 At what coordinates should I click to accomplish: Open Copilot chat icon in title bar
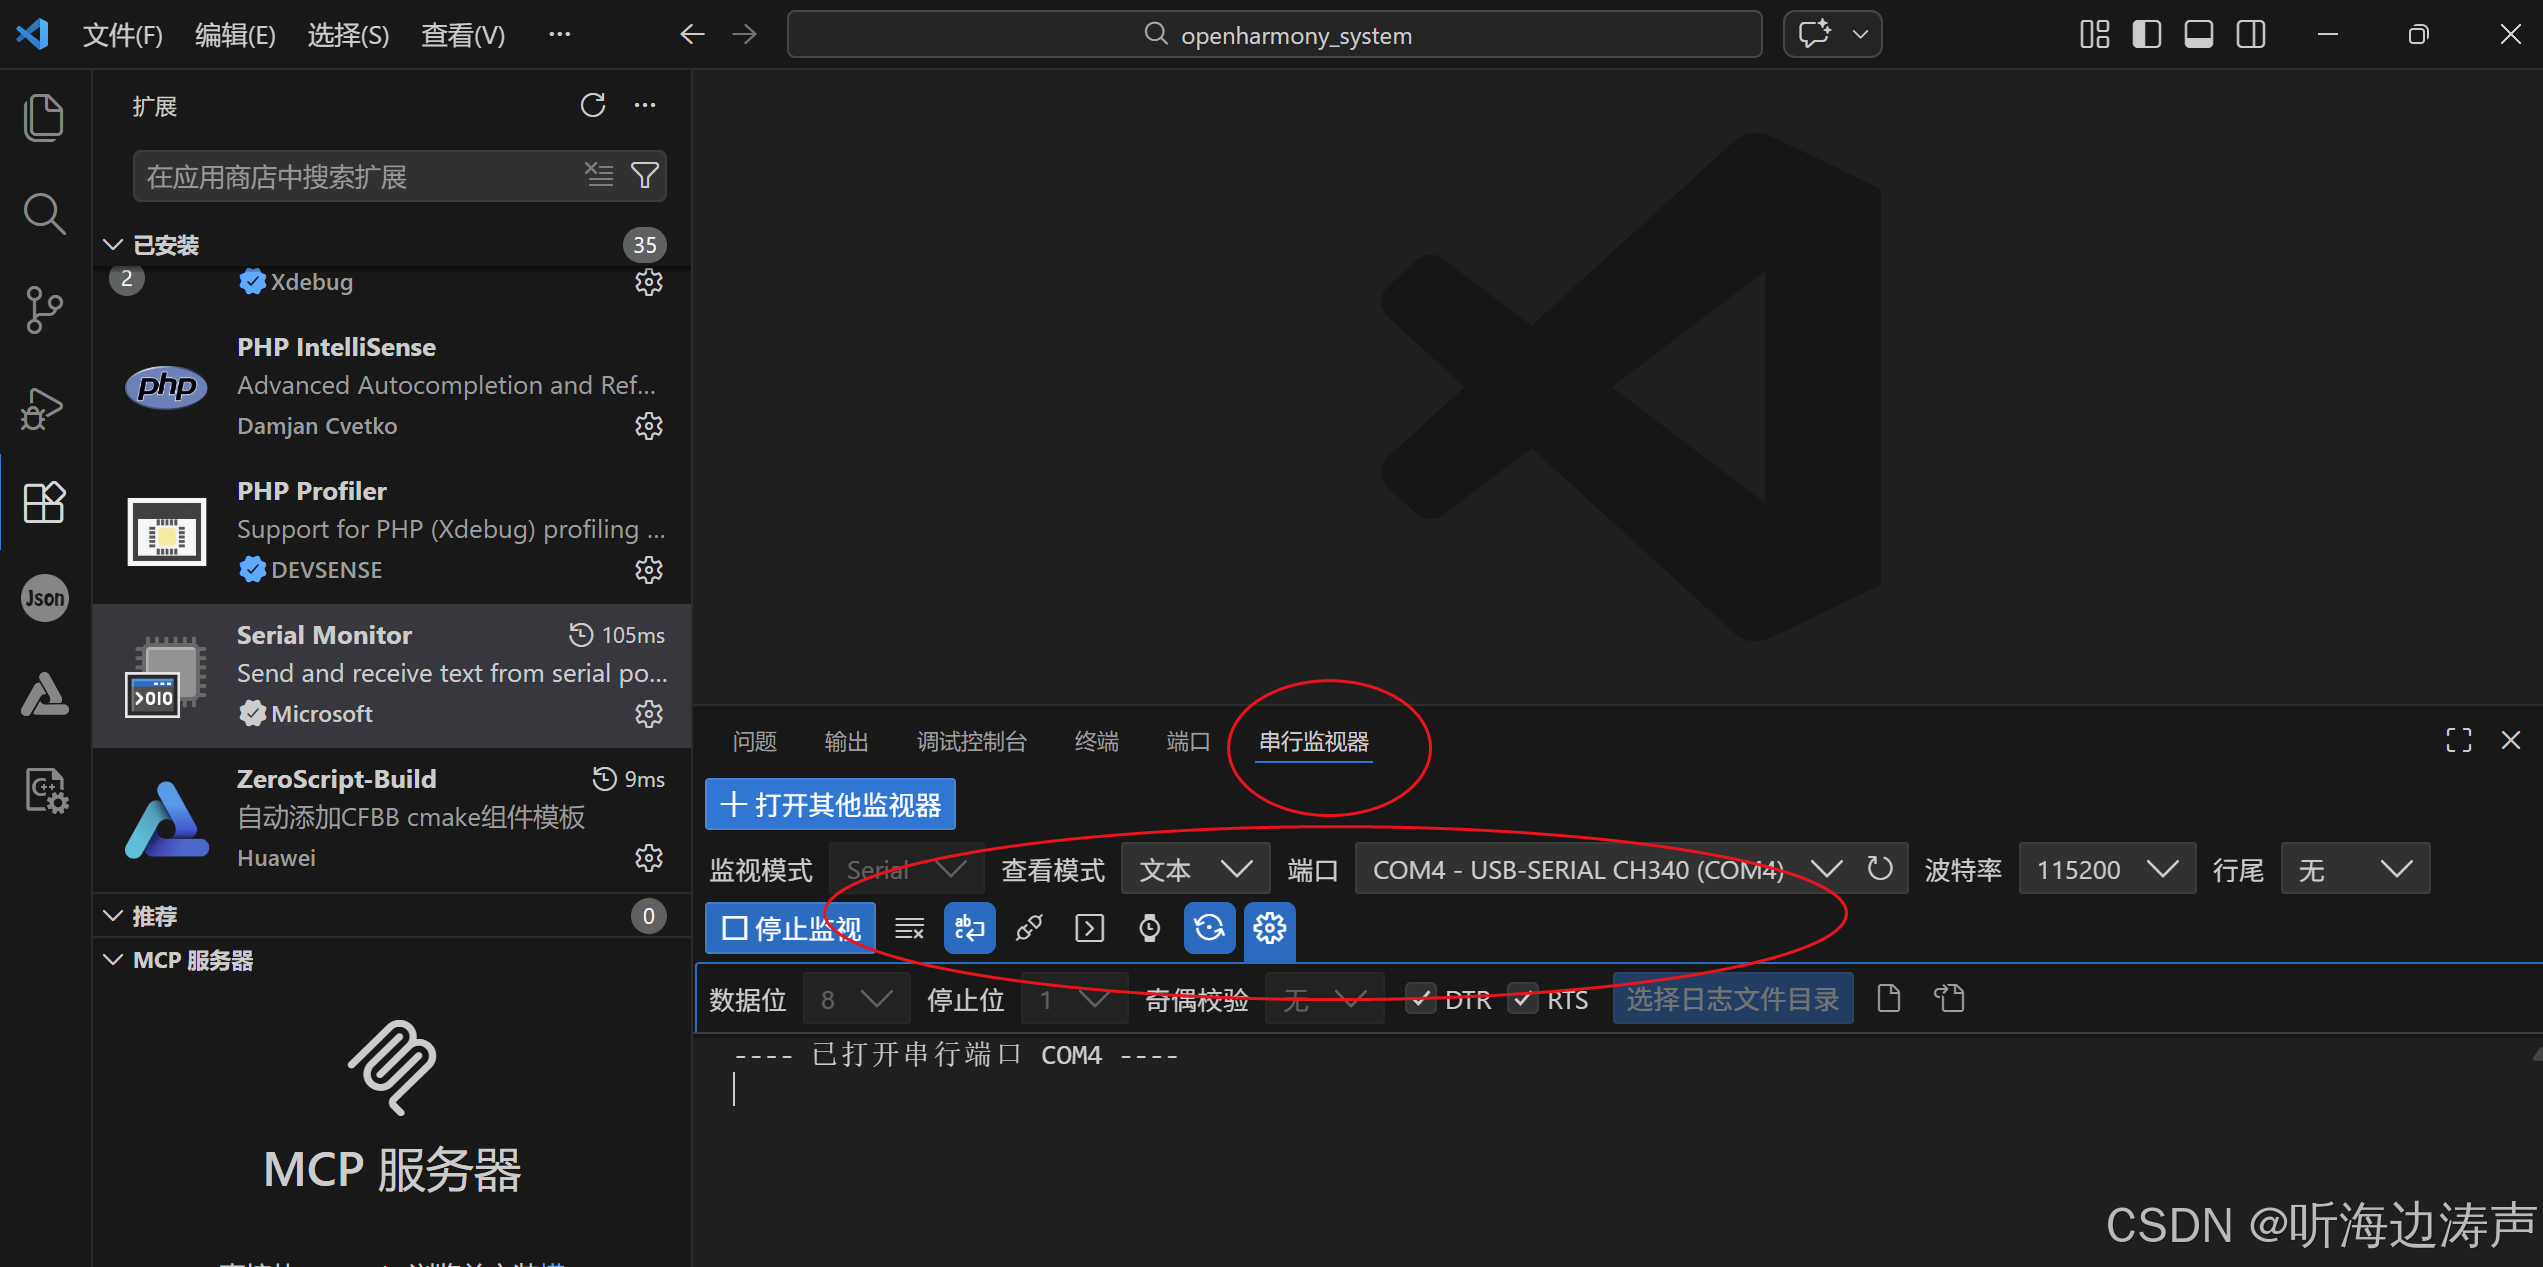(x=1815, y=35)
